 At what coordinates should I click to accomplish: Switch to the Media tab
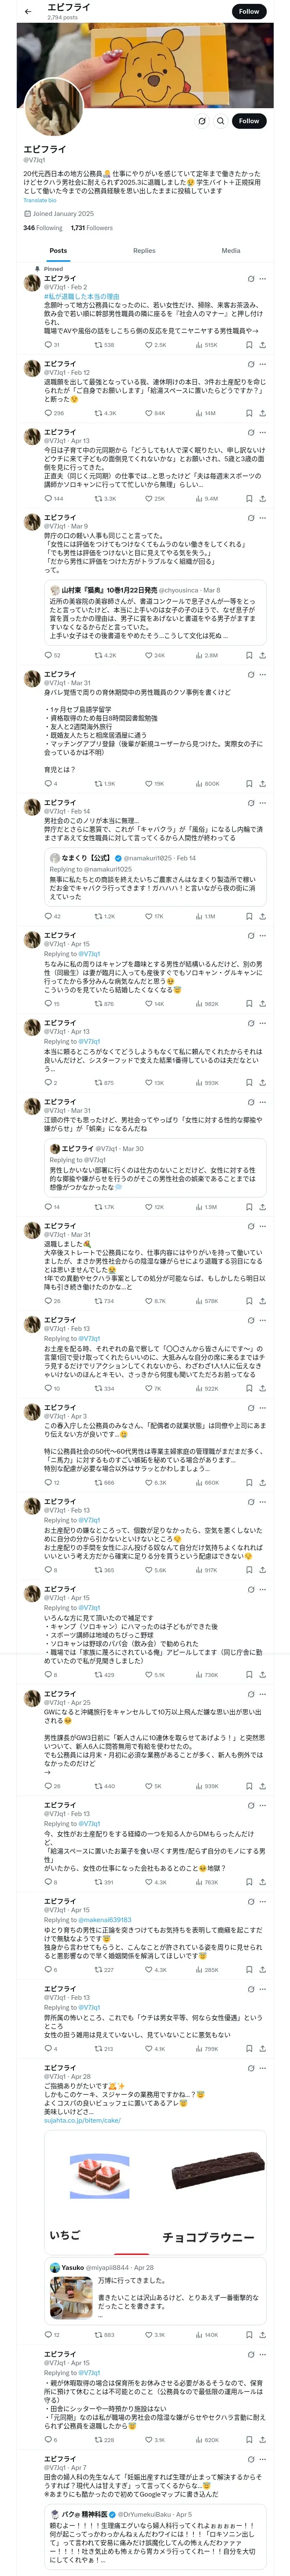click(x=231, y=251)
